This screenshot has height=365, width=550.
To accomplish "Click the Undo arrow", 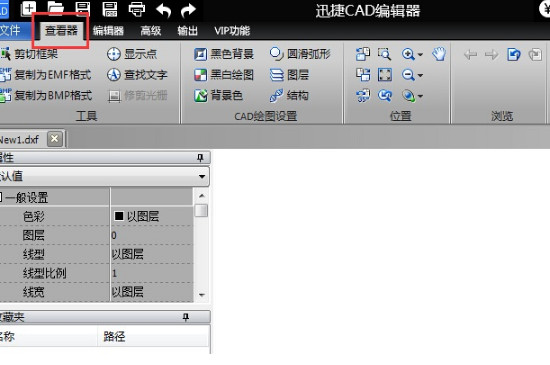I will tap(163, 10).
